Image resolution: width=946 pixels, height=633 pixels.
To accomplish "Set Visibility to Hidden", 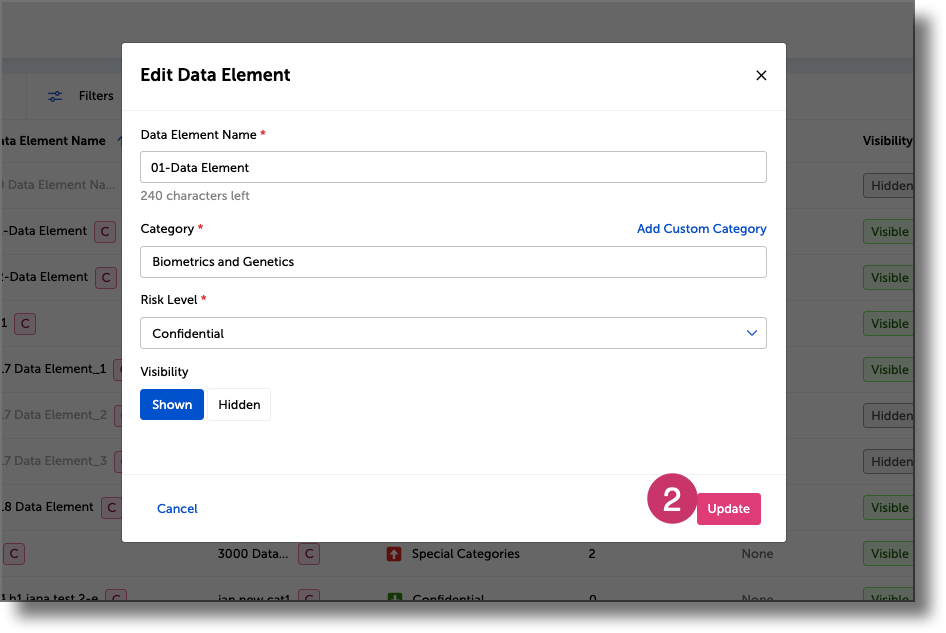I will [x=238, y=404].
